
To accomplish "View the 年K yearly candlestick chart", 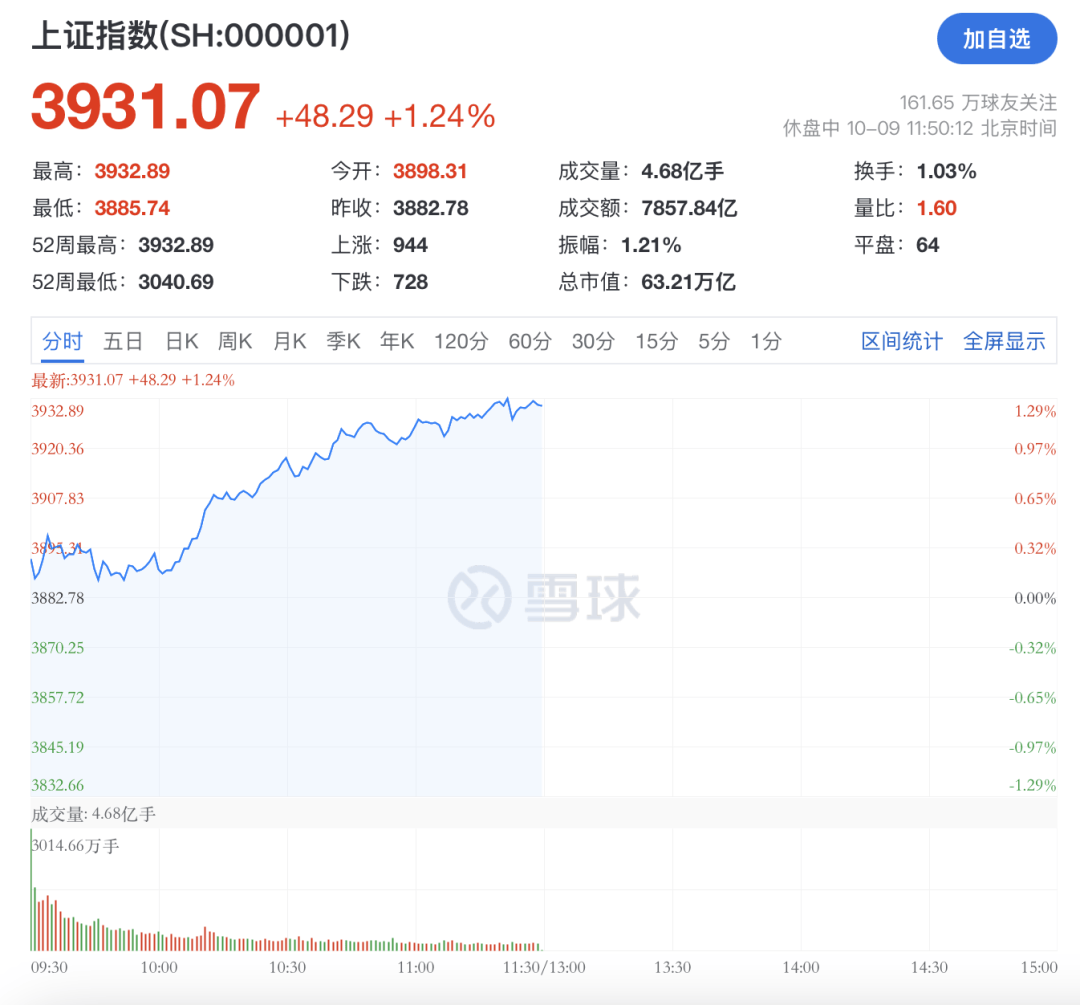I will [x=397, y=341].
